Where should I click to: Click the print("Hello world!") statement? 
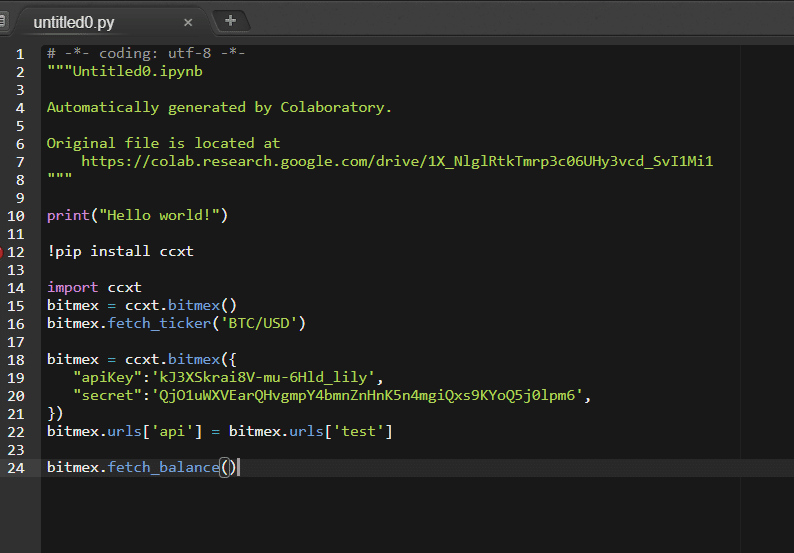pyautogui.click(x=137, y=215)
